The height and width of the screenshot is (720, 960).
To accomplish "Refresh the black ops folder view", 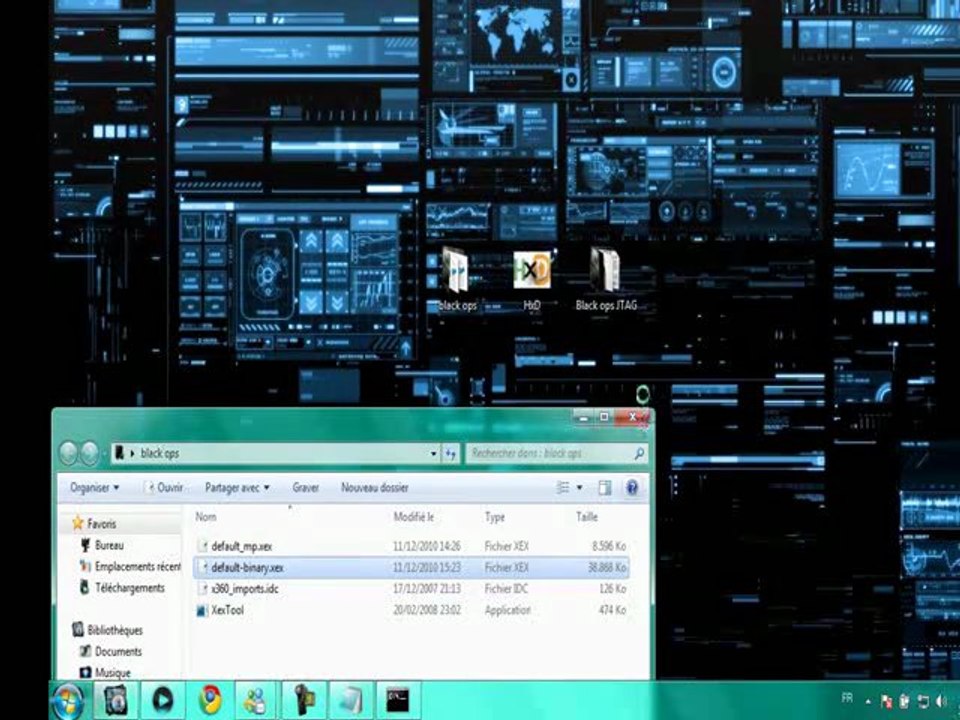I will coord(451,454).
